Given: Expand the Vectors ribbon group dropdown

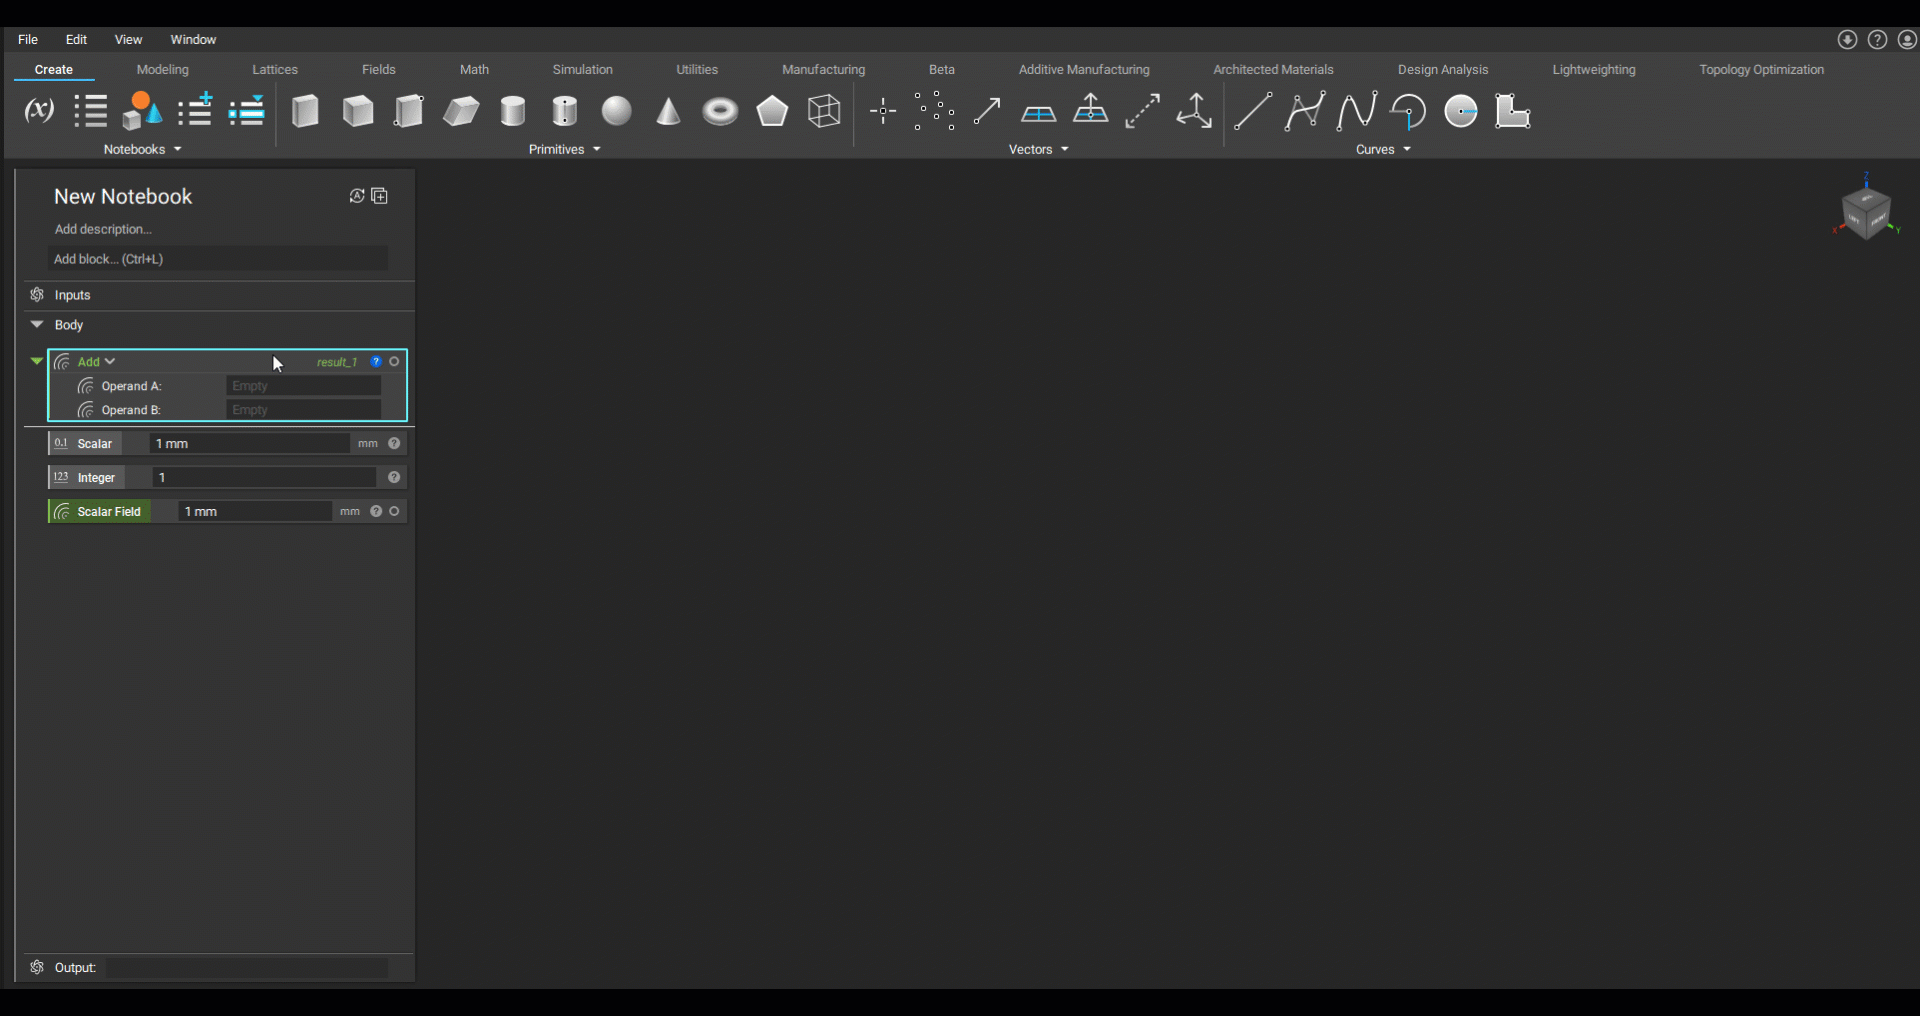Looking at the screenshot, I should point(1065,149).
